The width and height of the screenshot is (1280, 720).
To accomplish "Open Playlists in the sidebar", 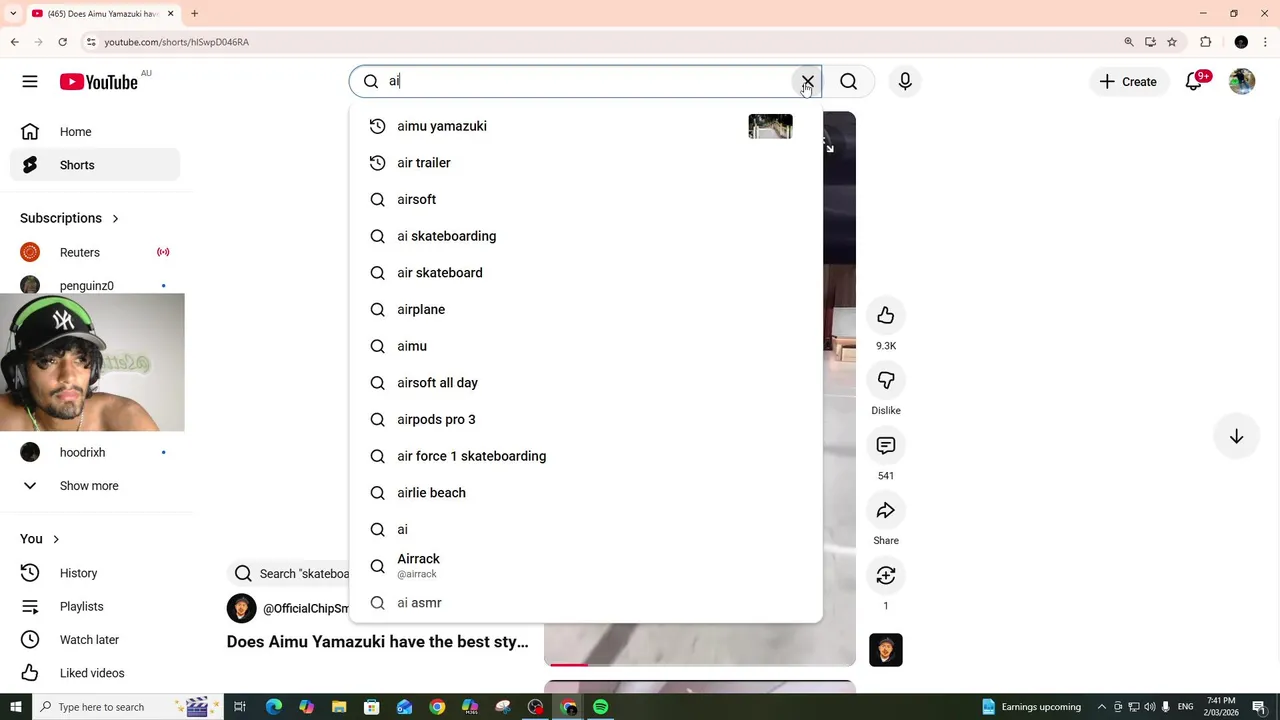I will (x=95, y=607).
